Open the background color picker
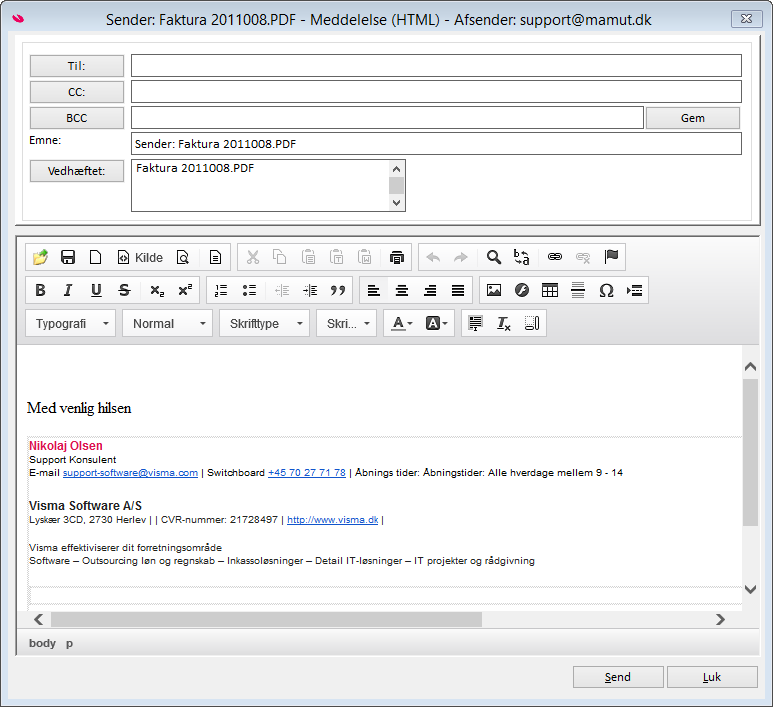The height and width of the screenshot is (707, 773). coord(436,323)
